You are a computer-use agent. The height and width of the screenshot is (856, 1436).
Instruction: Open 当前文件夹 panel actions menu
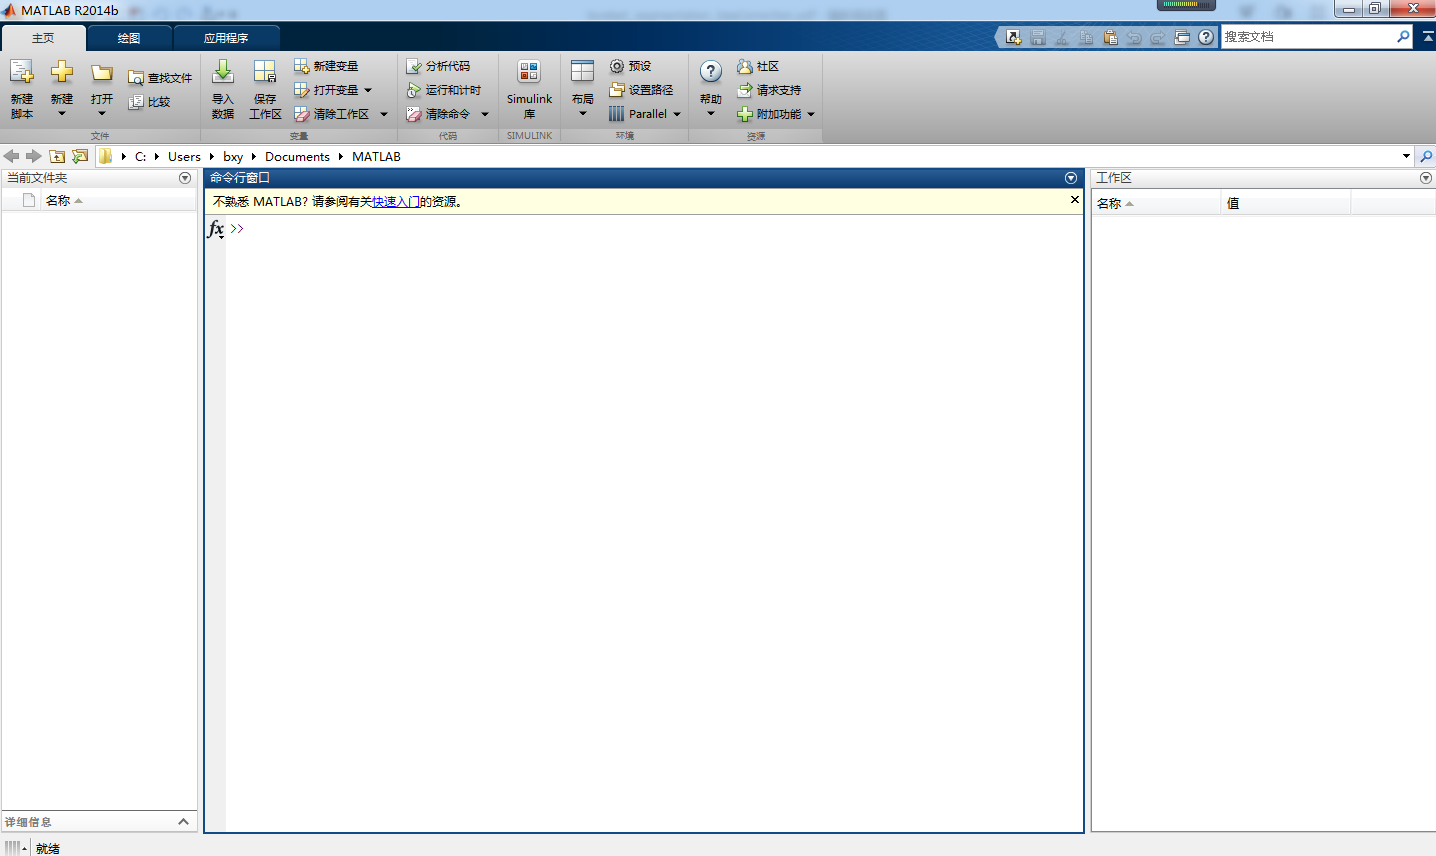185,178
